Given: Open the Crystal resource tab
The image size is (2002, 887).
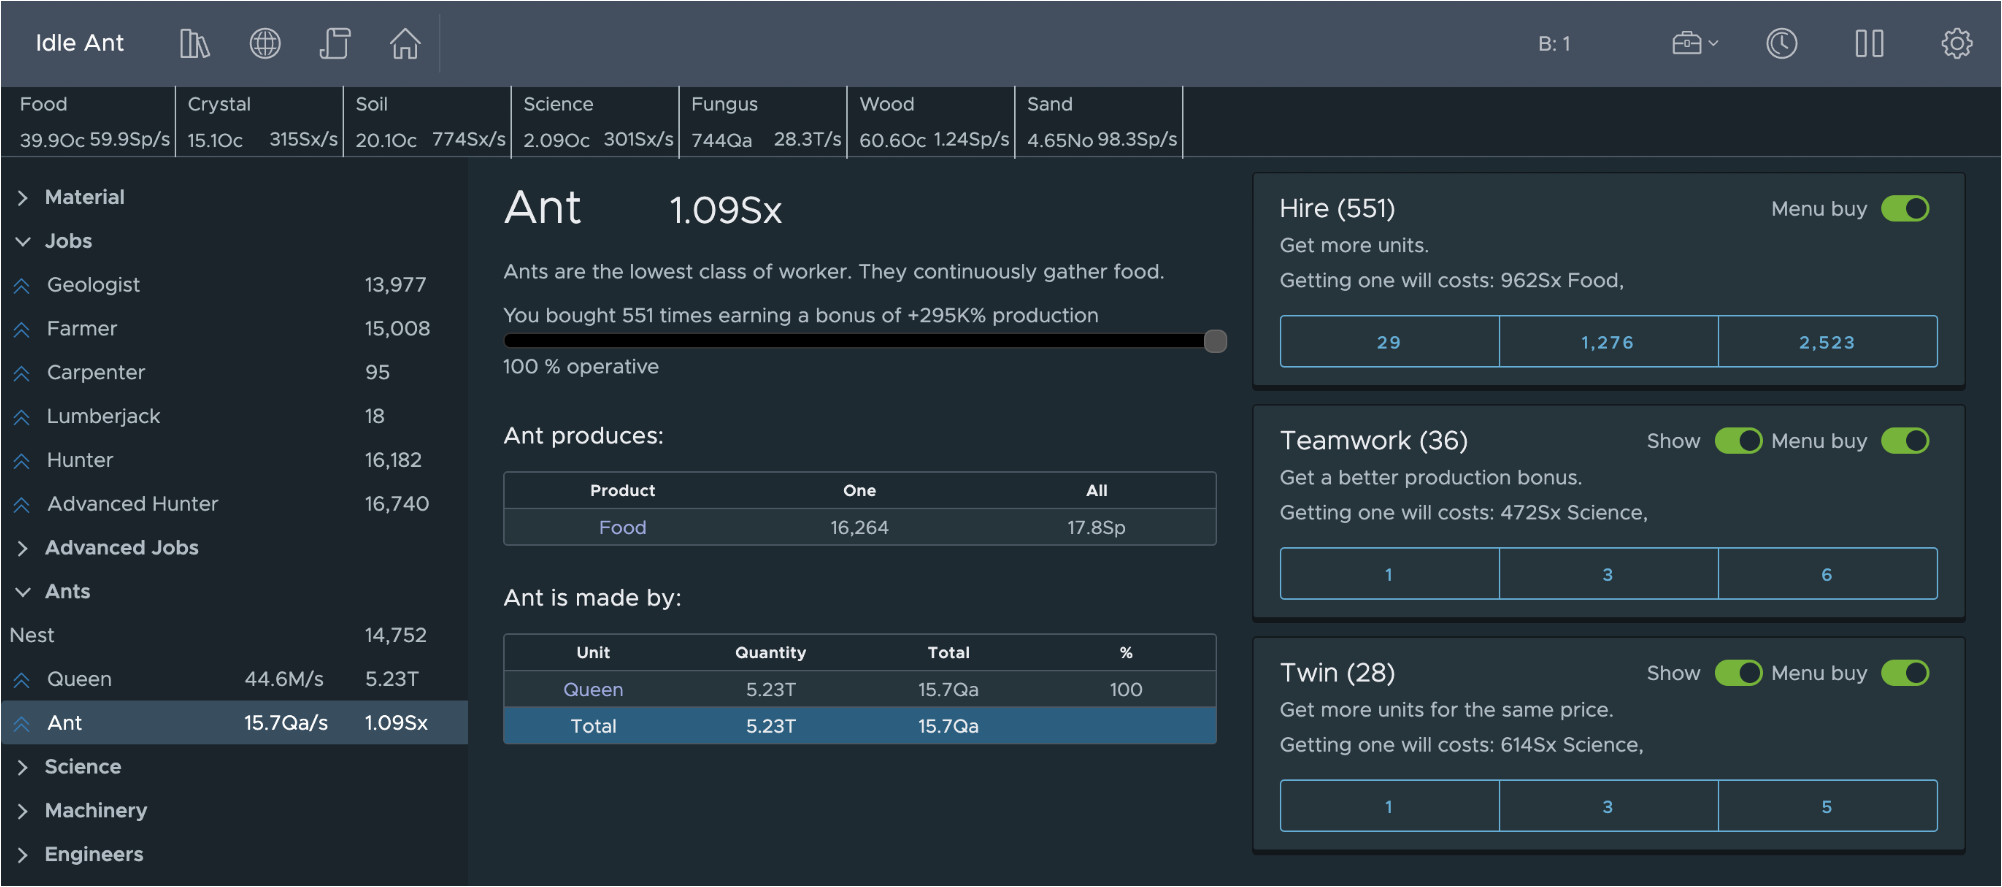Looking at the screenshot, I should (x=260, y=122).
